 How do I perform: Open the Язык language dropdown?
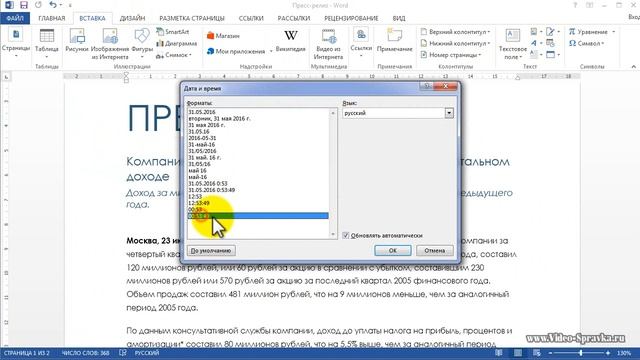[449, 113]
